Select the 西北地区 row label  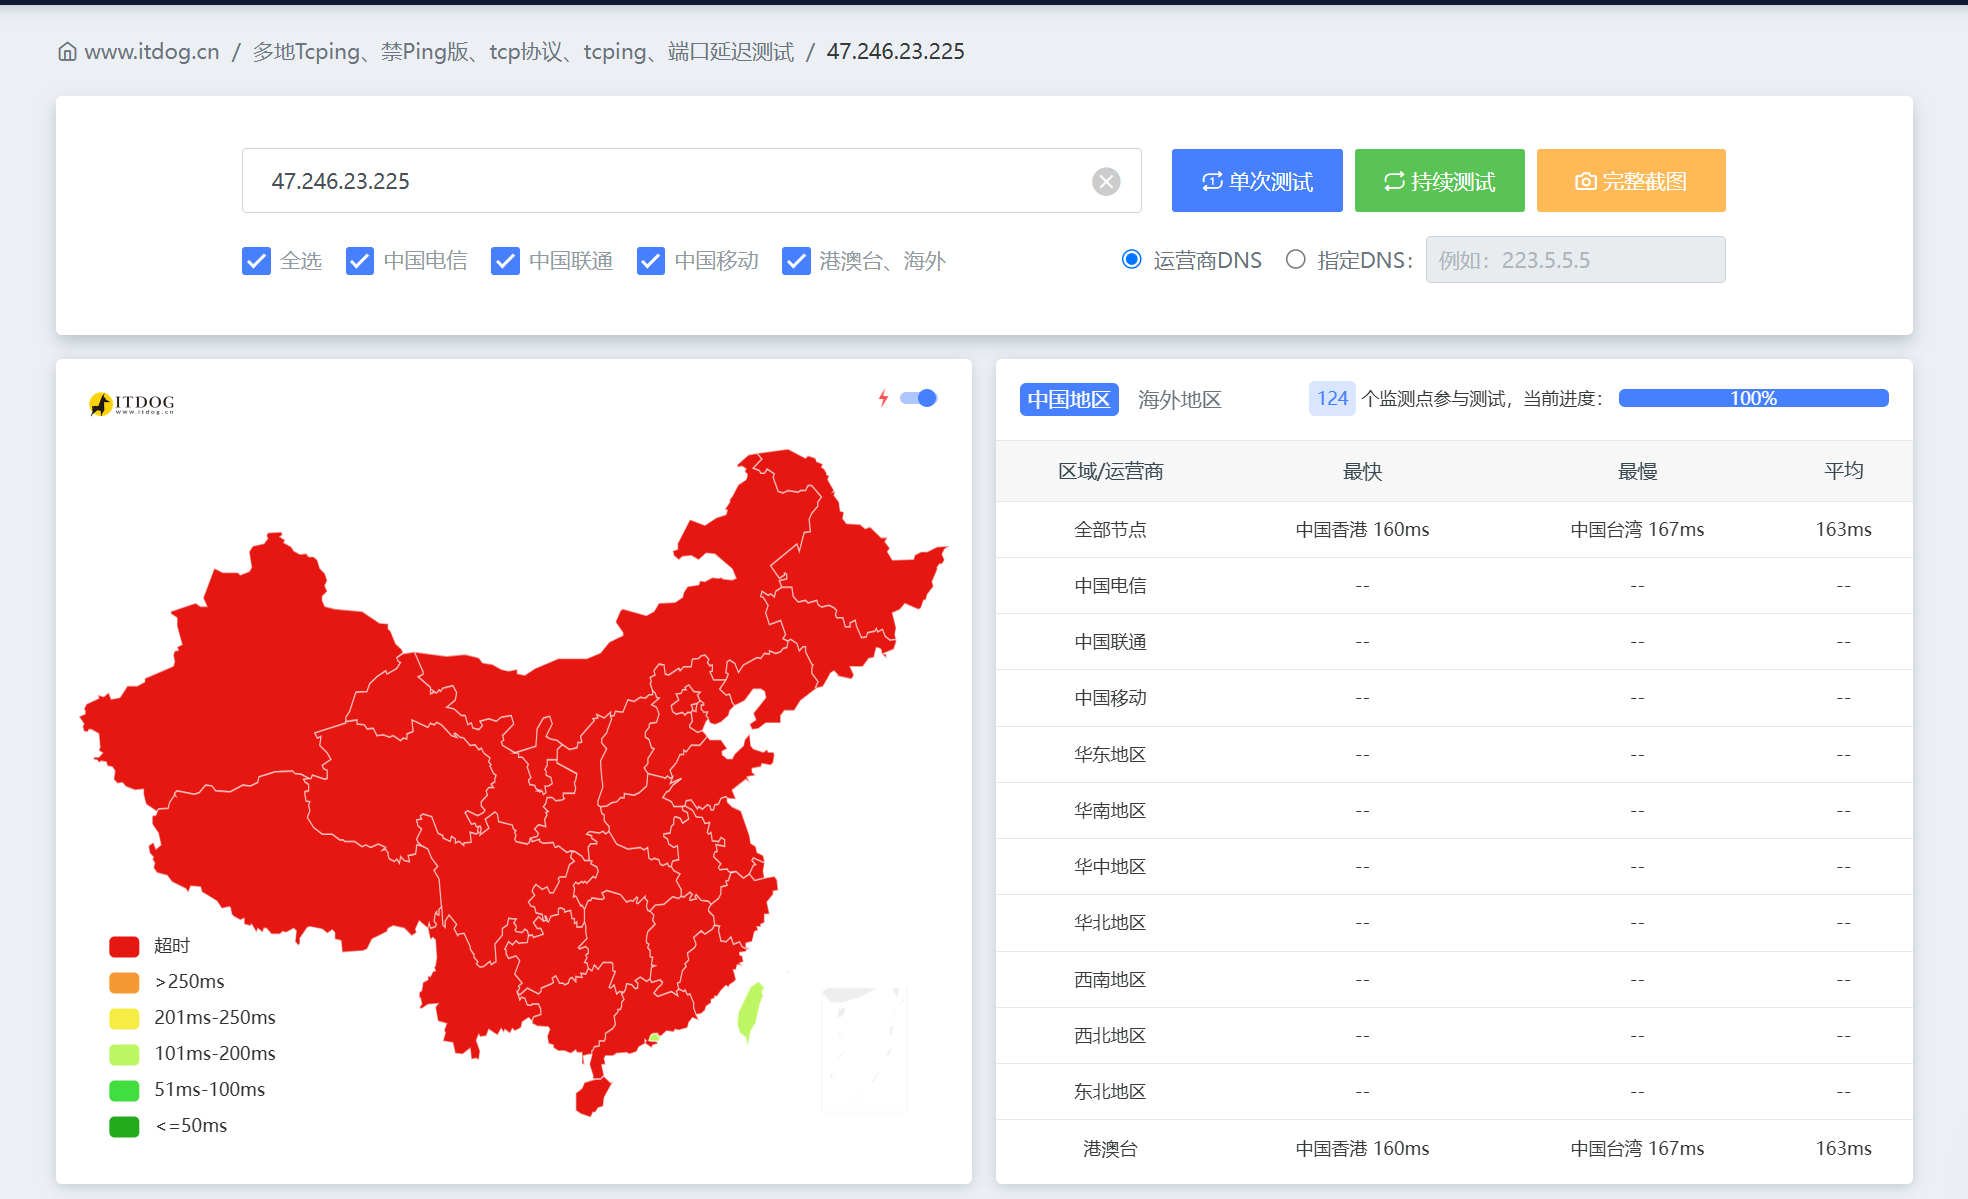point(1110,1036)
